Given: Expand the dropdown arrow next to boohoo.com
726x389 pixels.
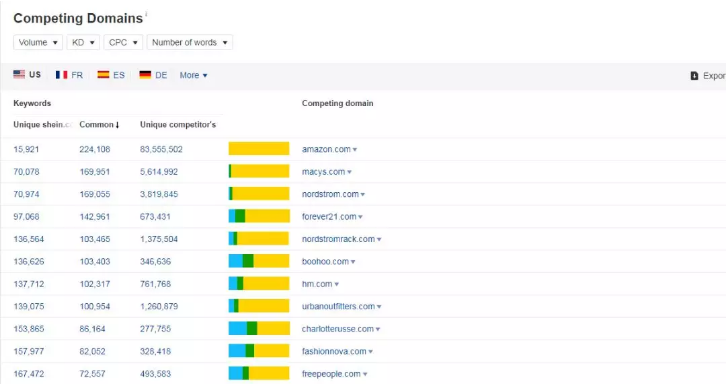Looking at the screenshot, I should pyautogui.click(x=353, y=262).
